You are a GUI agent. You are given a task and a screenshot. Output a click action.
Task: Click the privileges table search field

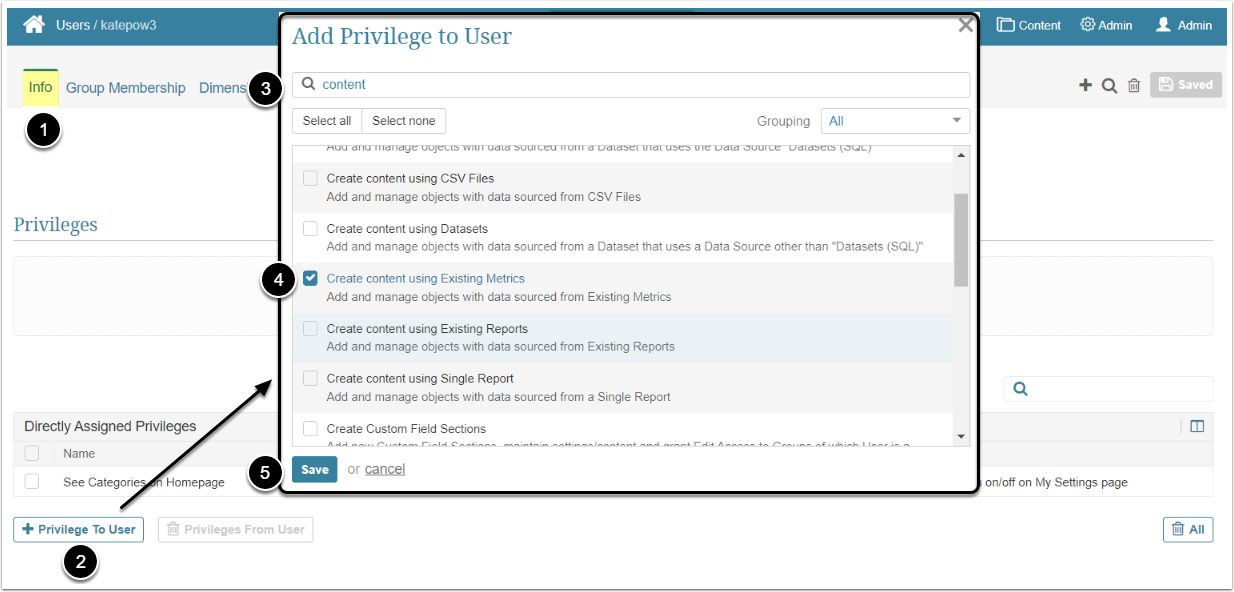point(1108,389)
